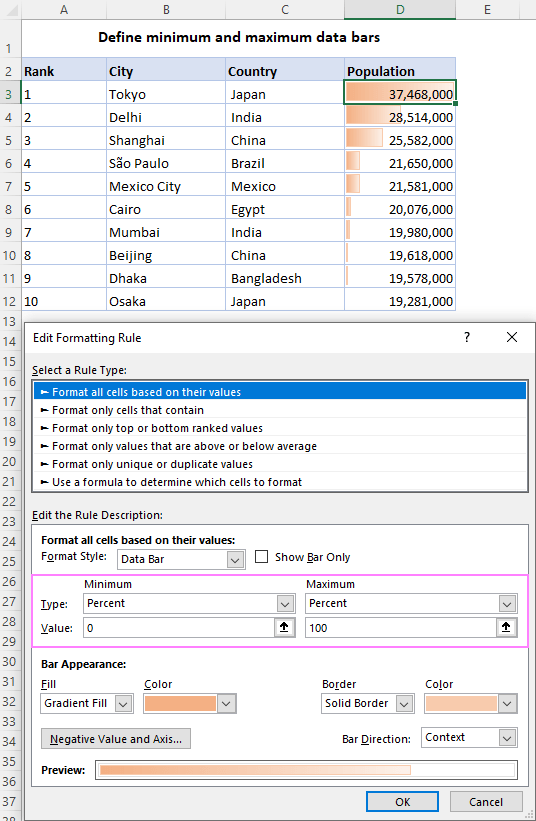Select column A header

tap(64, 9)
